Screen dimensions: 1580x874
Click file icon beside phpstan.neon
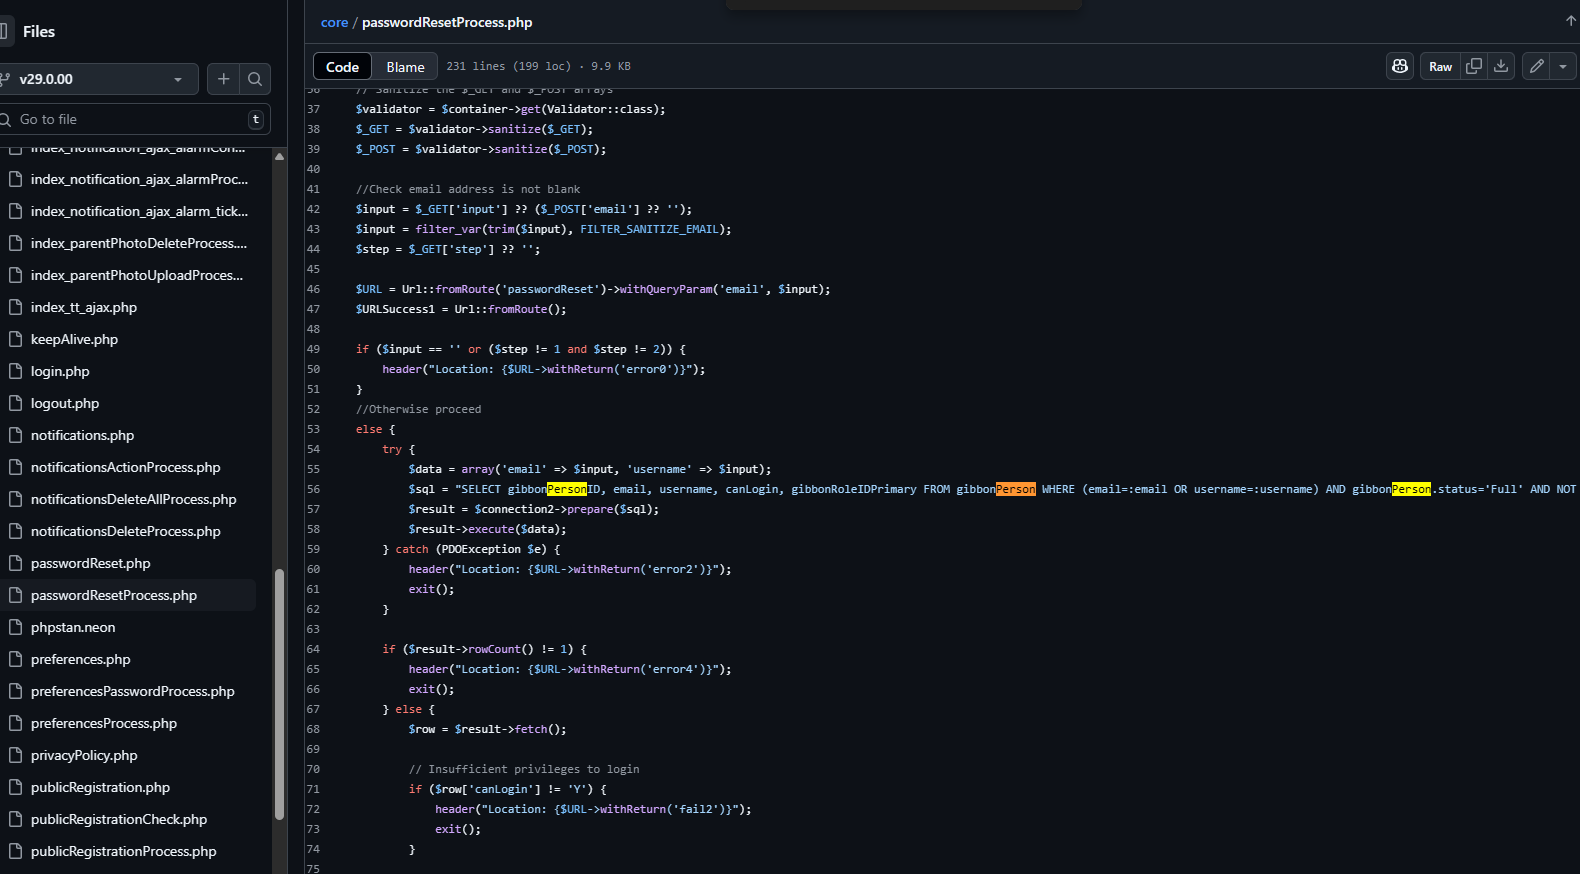pos(15,627)
